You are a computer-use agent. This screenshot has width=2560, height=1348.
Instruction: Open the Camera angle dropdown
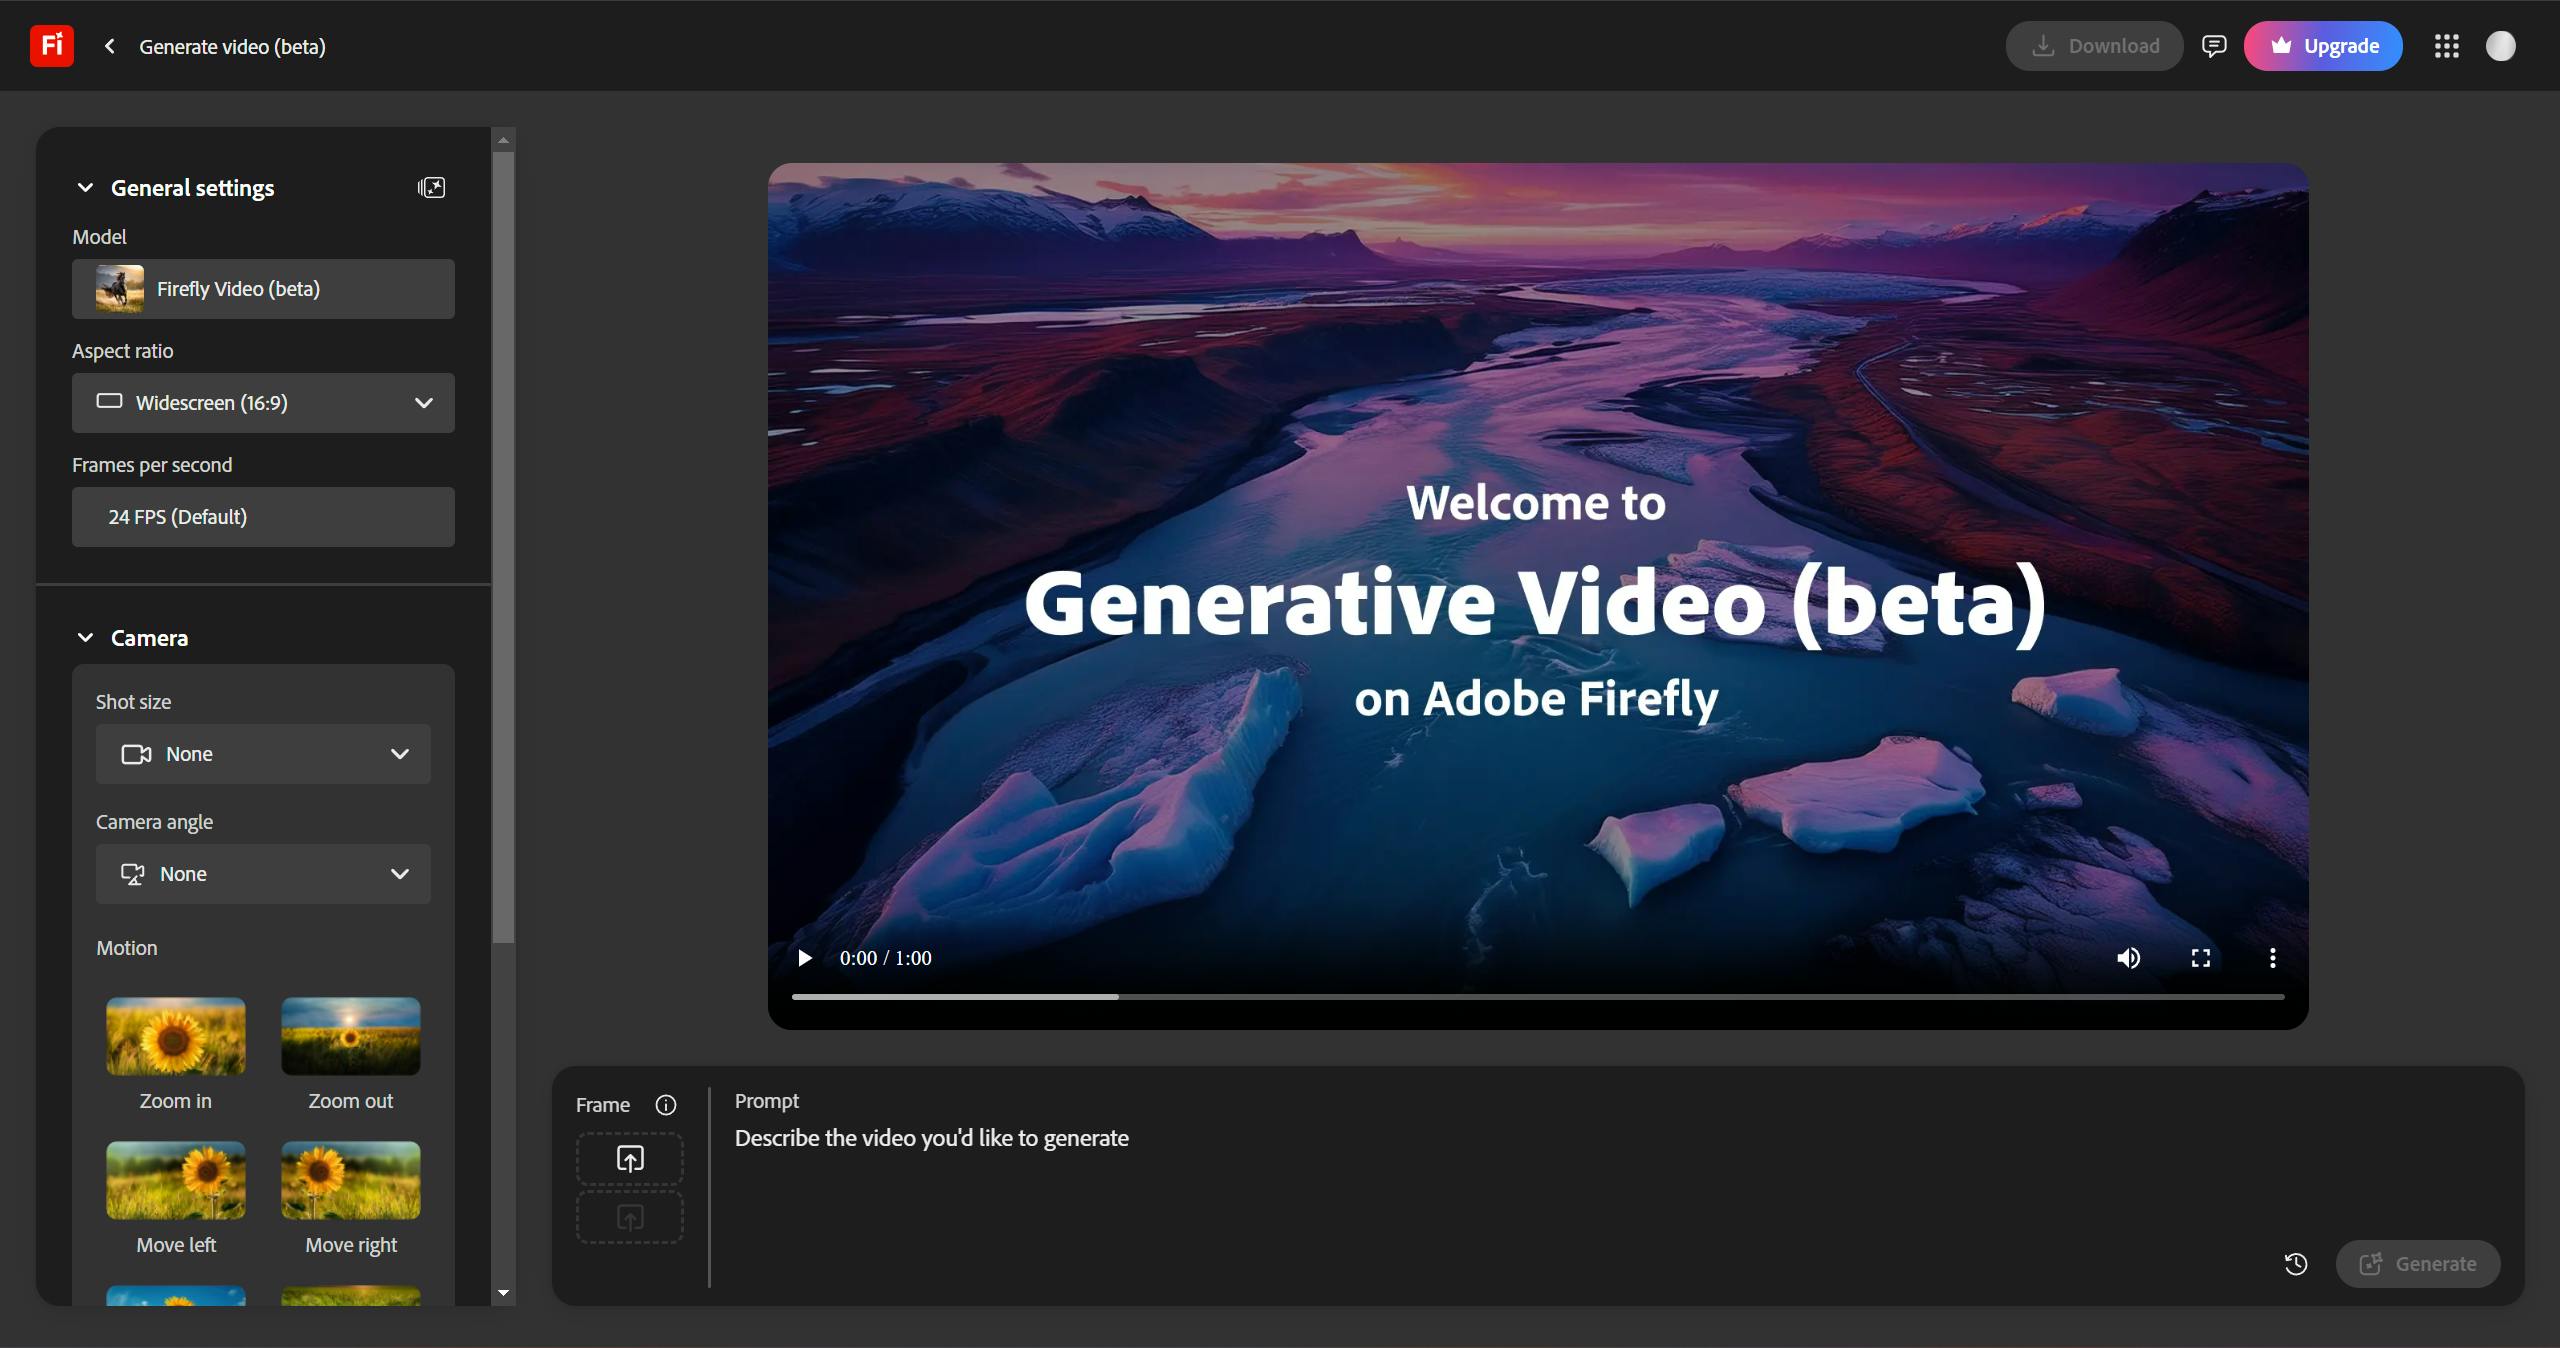tap(263, 874)
